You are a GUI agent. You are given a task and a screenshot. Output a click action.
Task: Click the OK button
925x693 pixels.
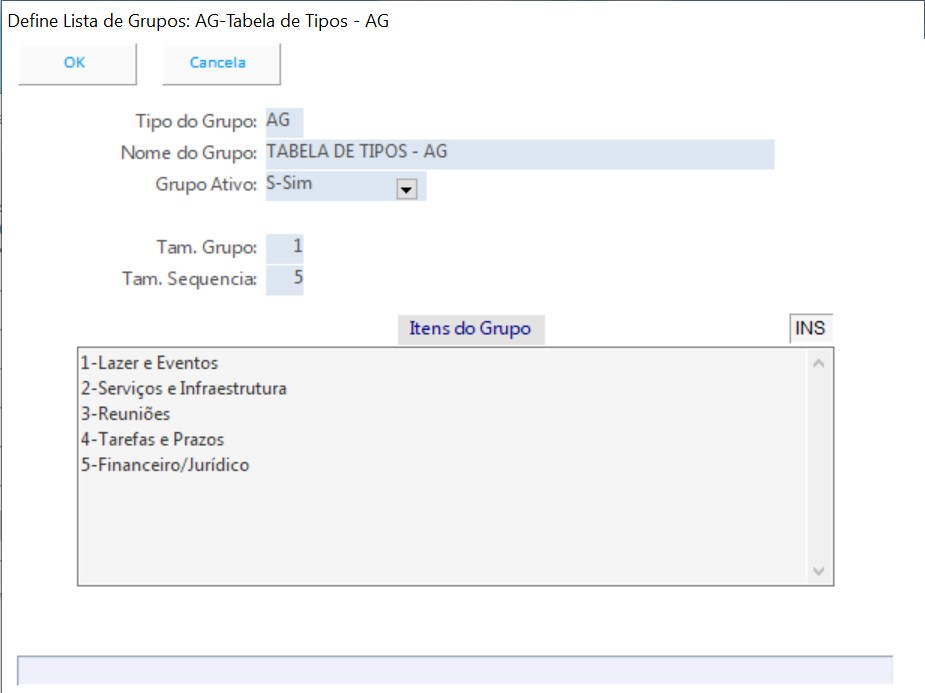coord(76,63)
